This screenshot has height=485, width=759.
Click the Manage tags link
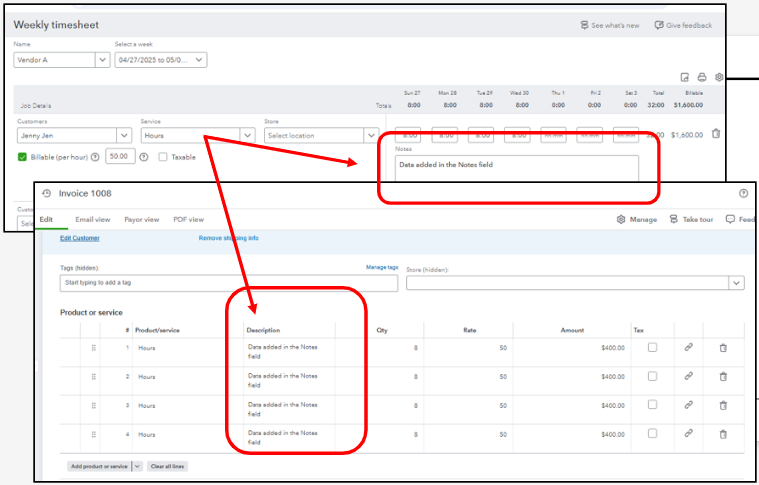[x=382, y=267]
